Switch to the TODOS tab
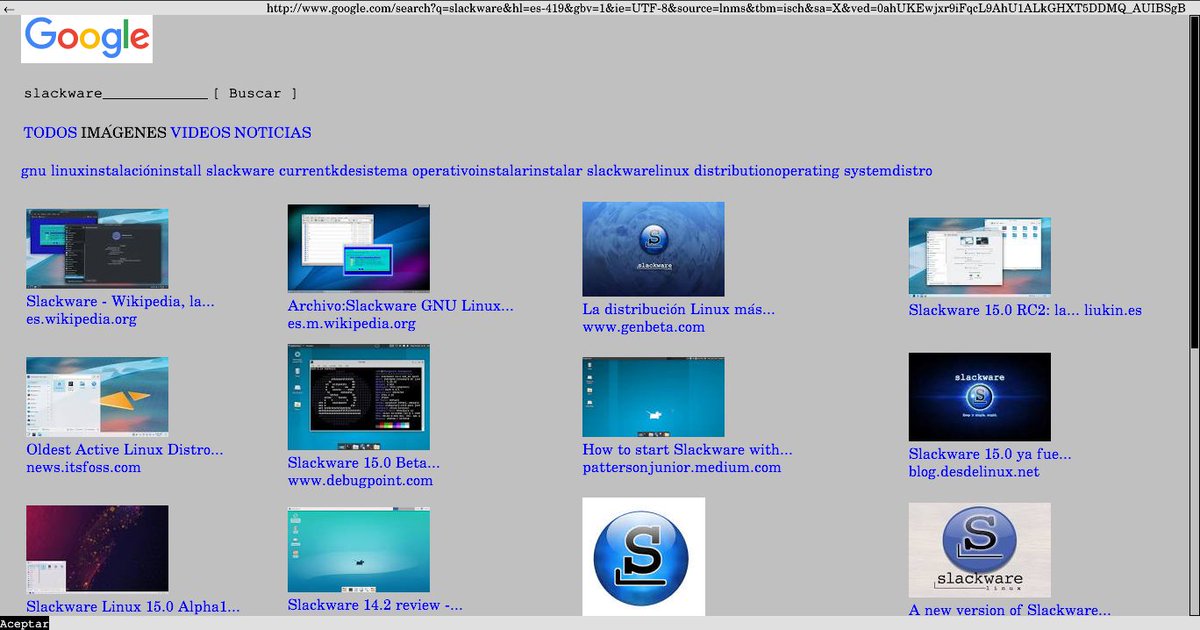The height and width of the screenshot is (630, 1200). (50, 132)
